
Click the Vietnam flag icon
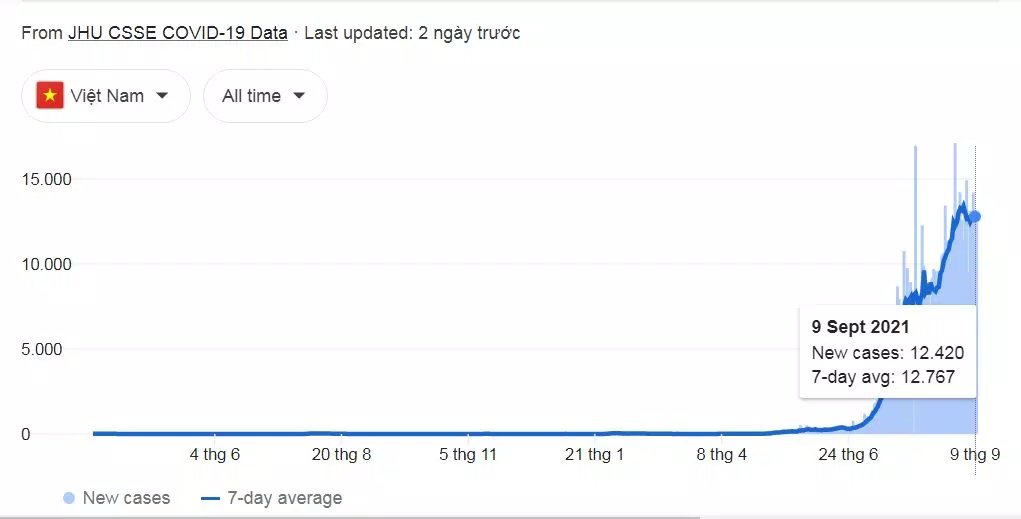point(50,96)
